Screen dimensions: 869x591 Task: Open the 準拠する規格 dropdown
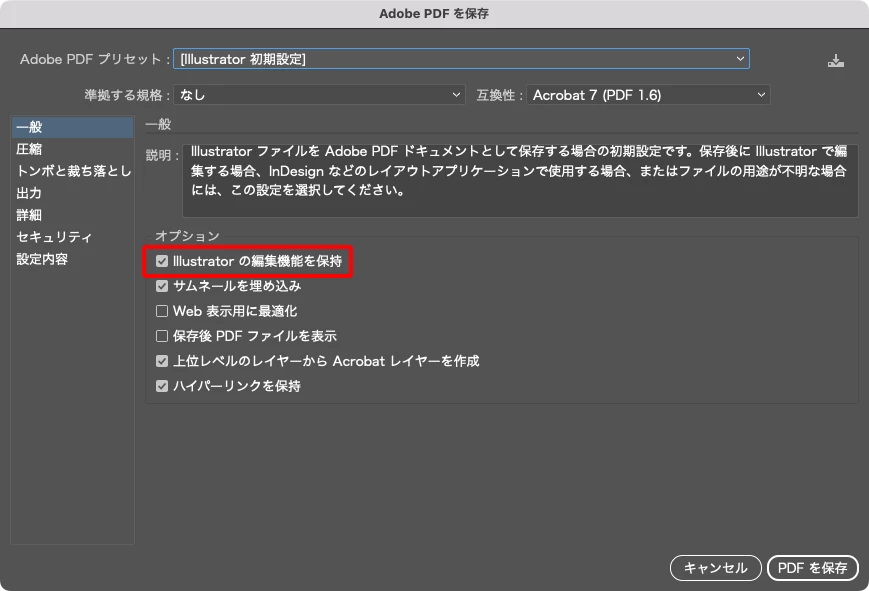pos(319,95)
